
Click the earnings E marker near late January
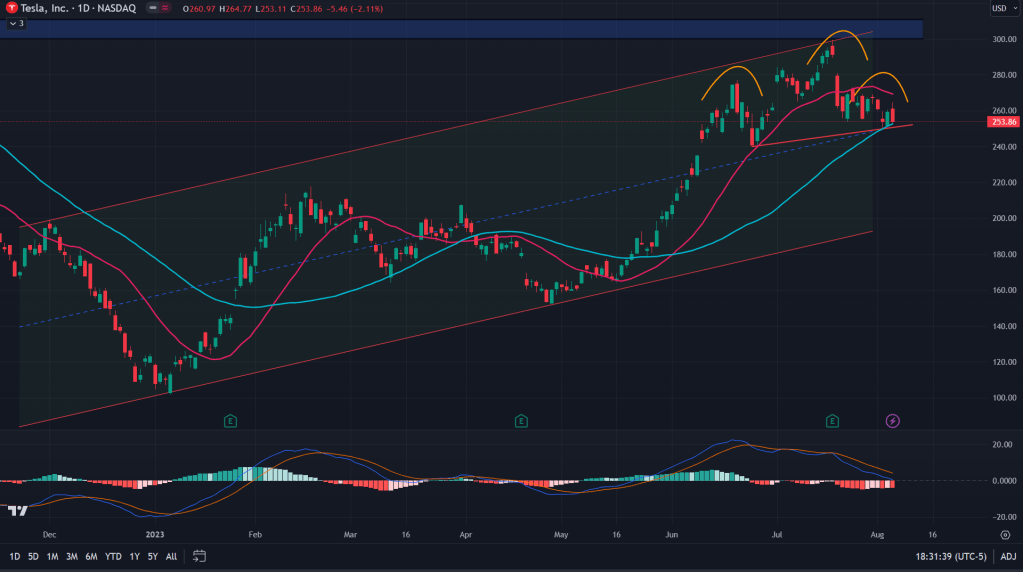pos(230,421)
